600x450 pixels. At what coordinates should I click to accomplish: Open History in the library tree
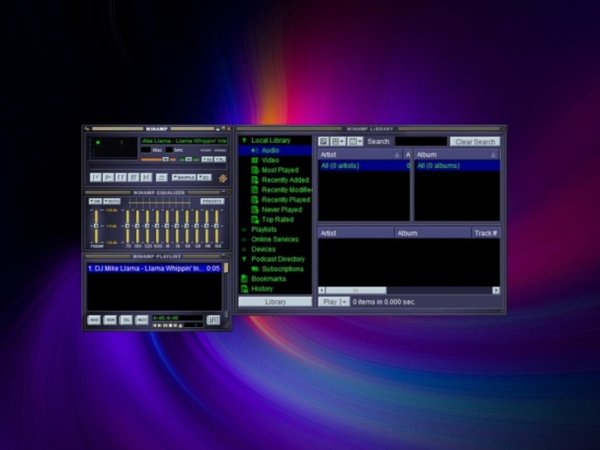tap(262, 289)
